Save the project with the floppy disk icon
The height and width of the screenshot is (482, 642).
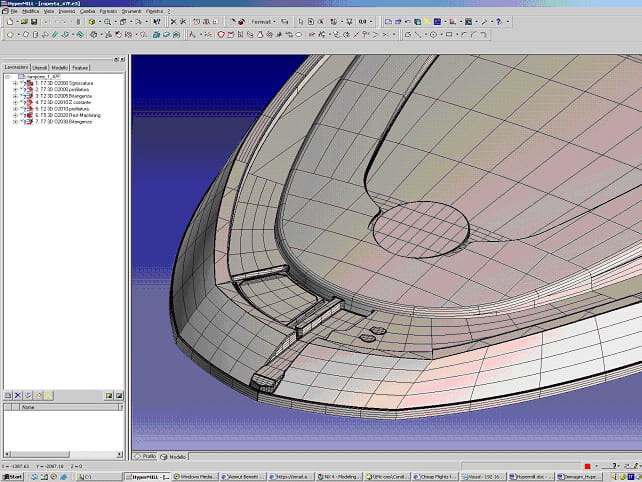[34, 22]
